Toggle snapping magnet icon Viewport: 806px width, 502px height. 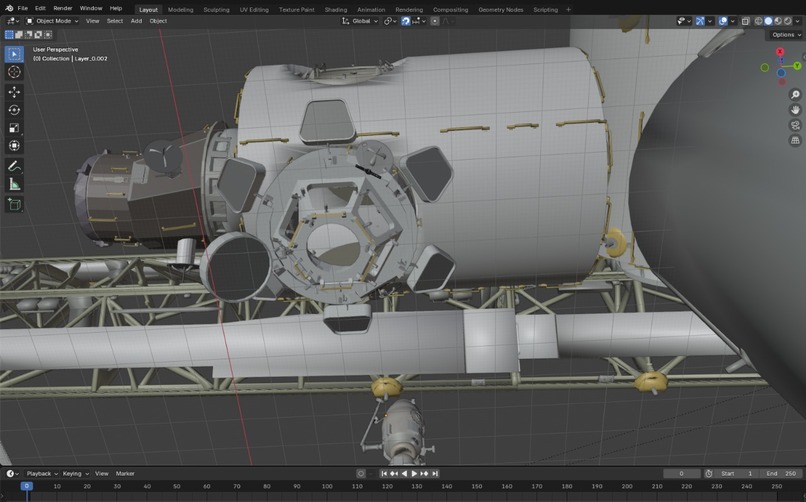coord(406,21)
